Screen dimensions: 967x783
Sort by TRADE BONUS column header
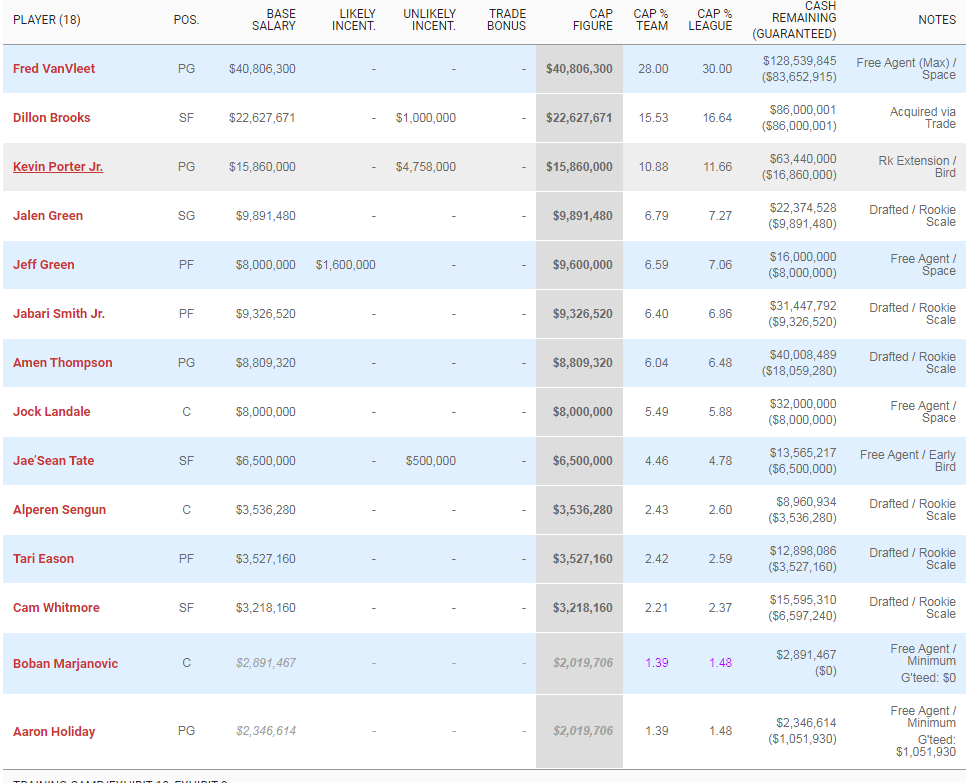tap(506, 20)
